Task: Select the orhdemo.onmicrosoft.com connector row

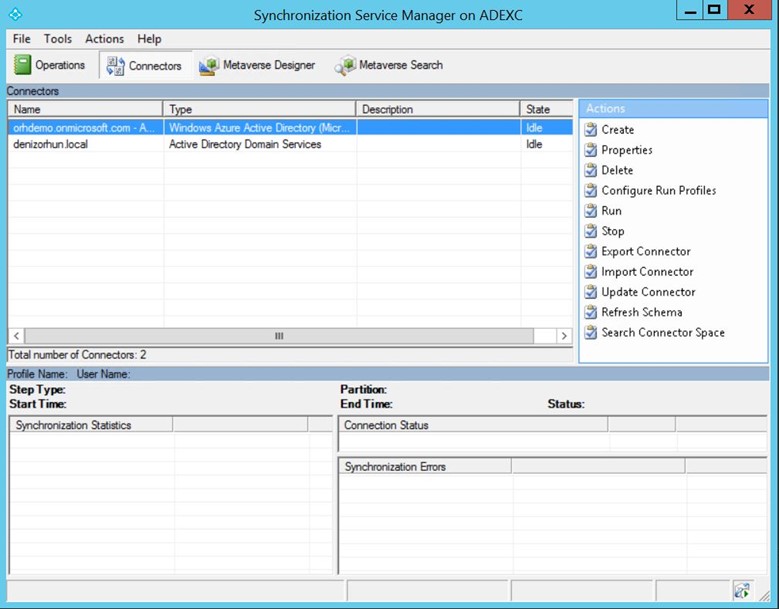Action: pyautogui.click(x=290, y=128)
